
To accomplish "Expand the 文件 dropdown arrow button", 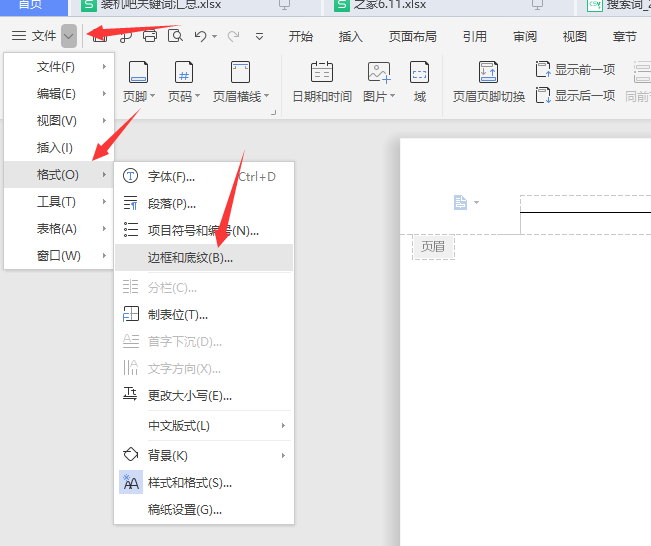I will (x=68, y=36).
